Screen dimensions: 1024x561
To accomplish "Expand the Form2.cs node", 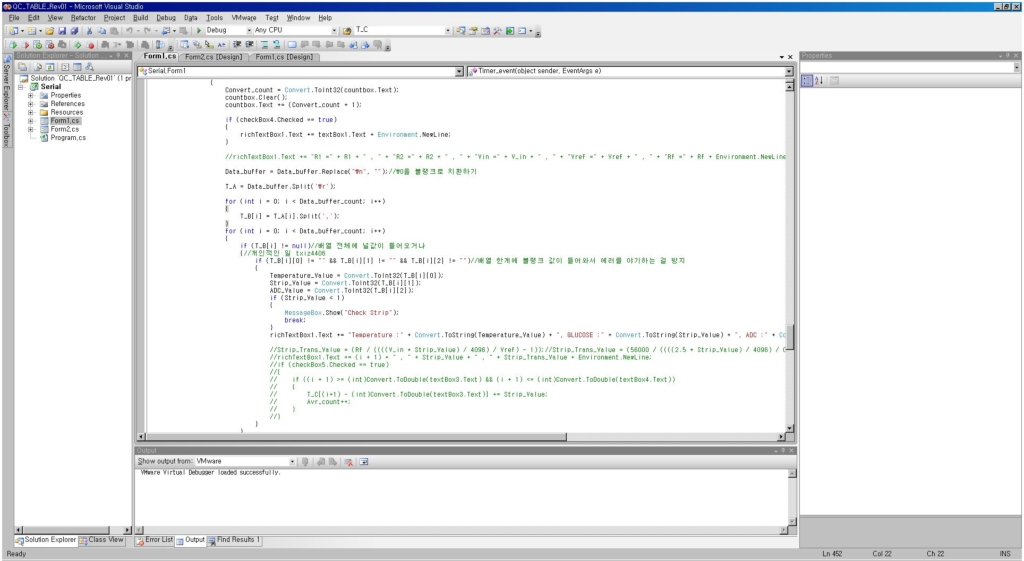I will pos(31,129).
